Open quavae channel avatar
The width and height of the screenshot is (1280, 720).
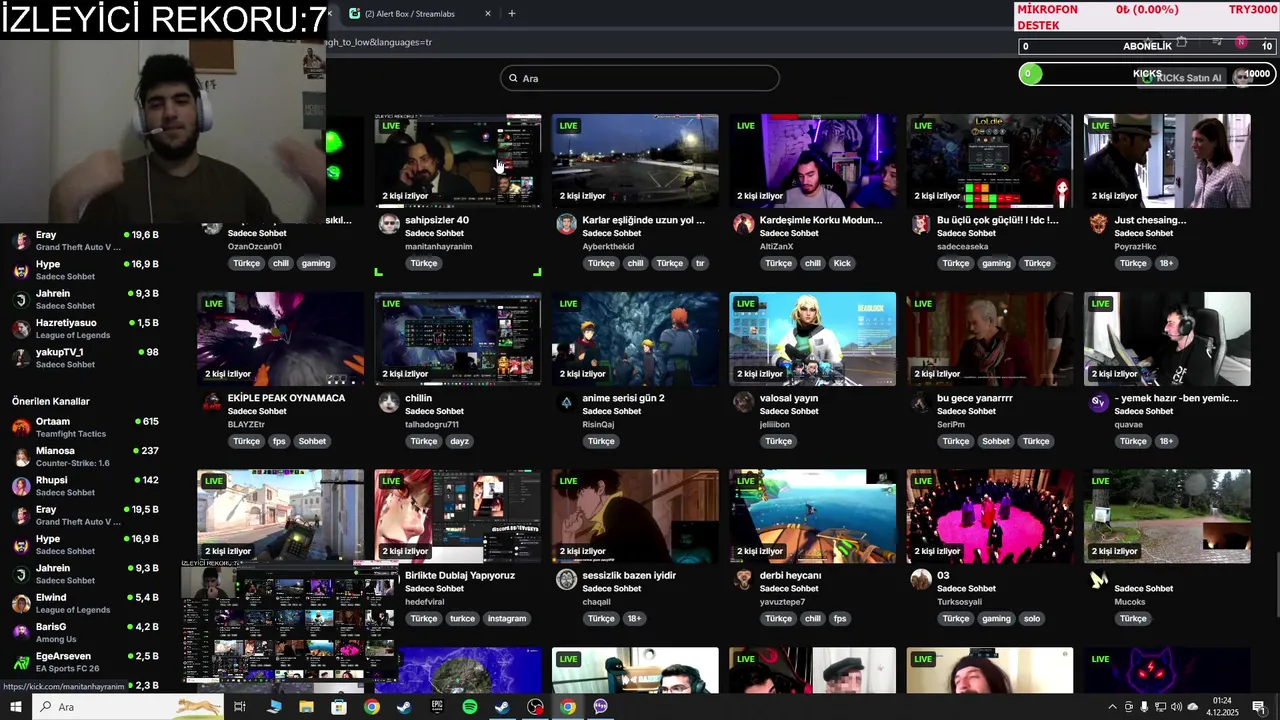click(1099, 402)
